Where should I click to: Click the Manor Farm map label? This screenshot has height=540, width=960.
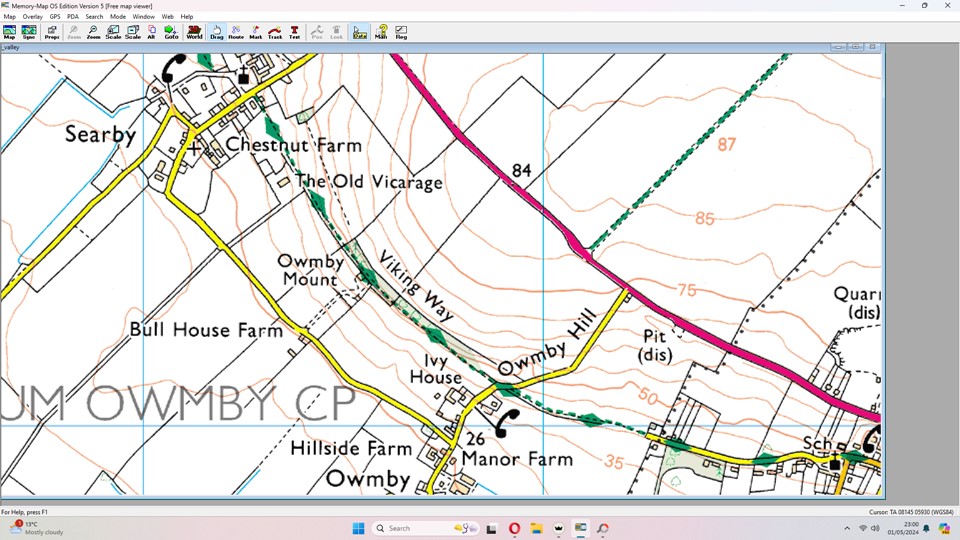click(x=517, y=459)
